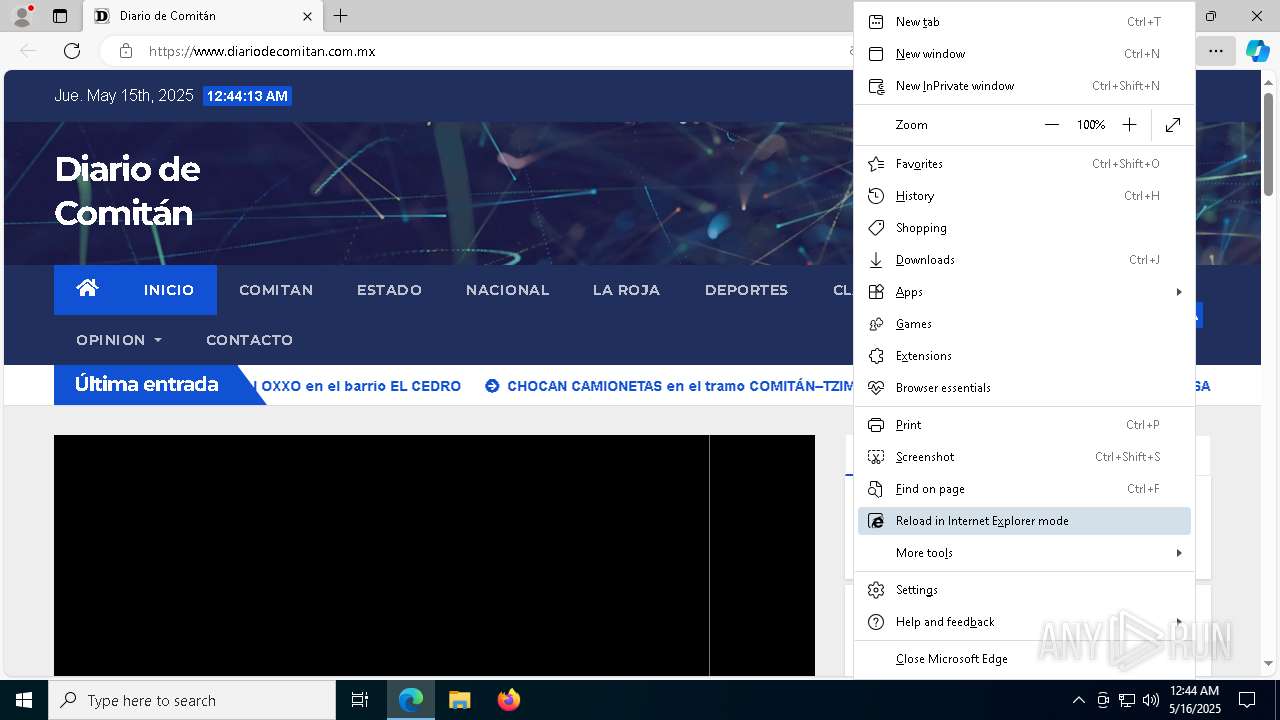
Task: Click INICIO nav button
Action: point(169,290)
